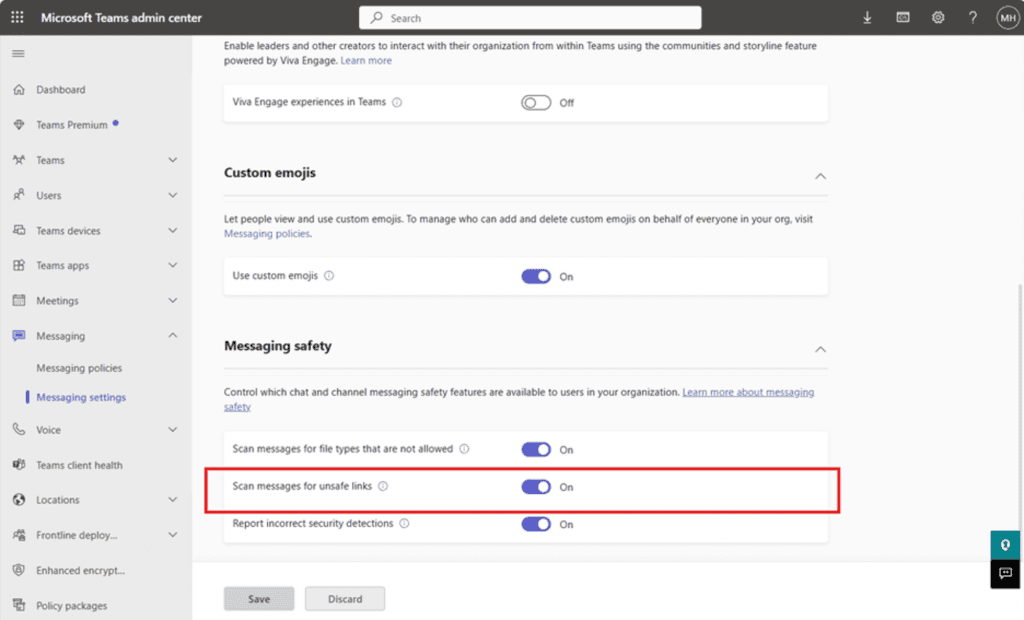Click the Save button
This screenshot has height=620, width=1024.
coord(258,598)
